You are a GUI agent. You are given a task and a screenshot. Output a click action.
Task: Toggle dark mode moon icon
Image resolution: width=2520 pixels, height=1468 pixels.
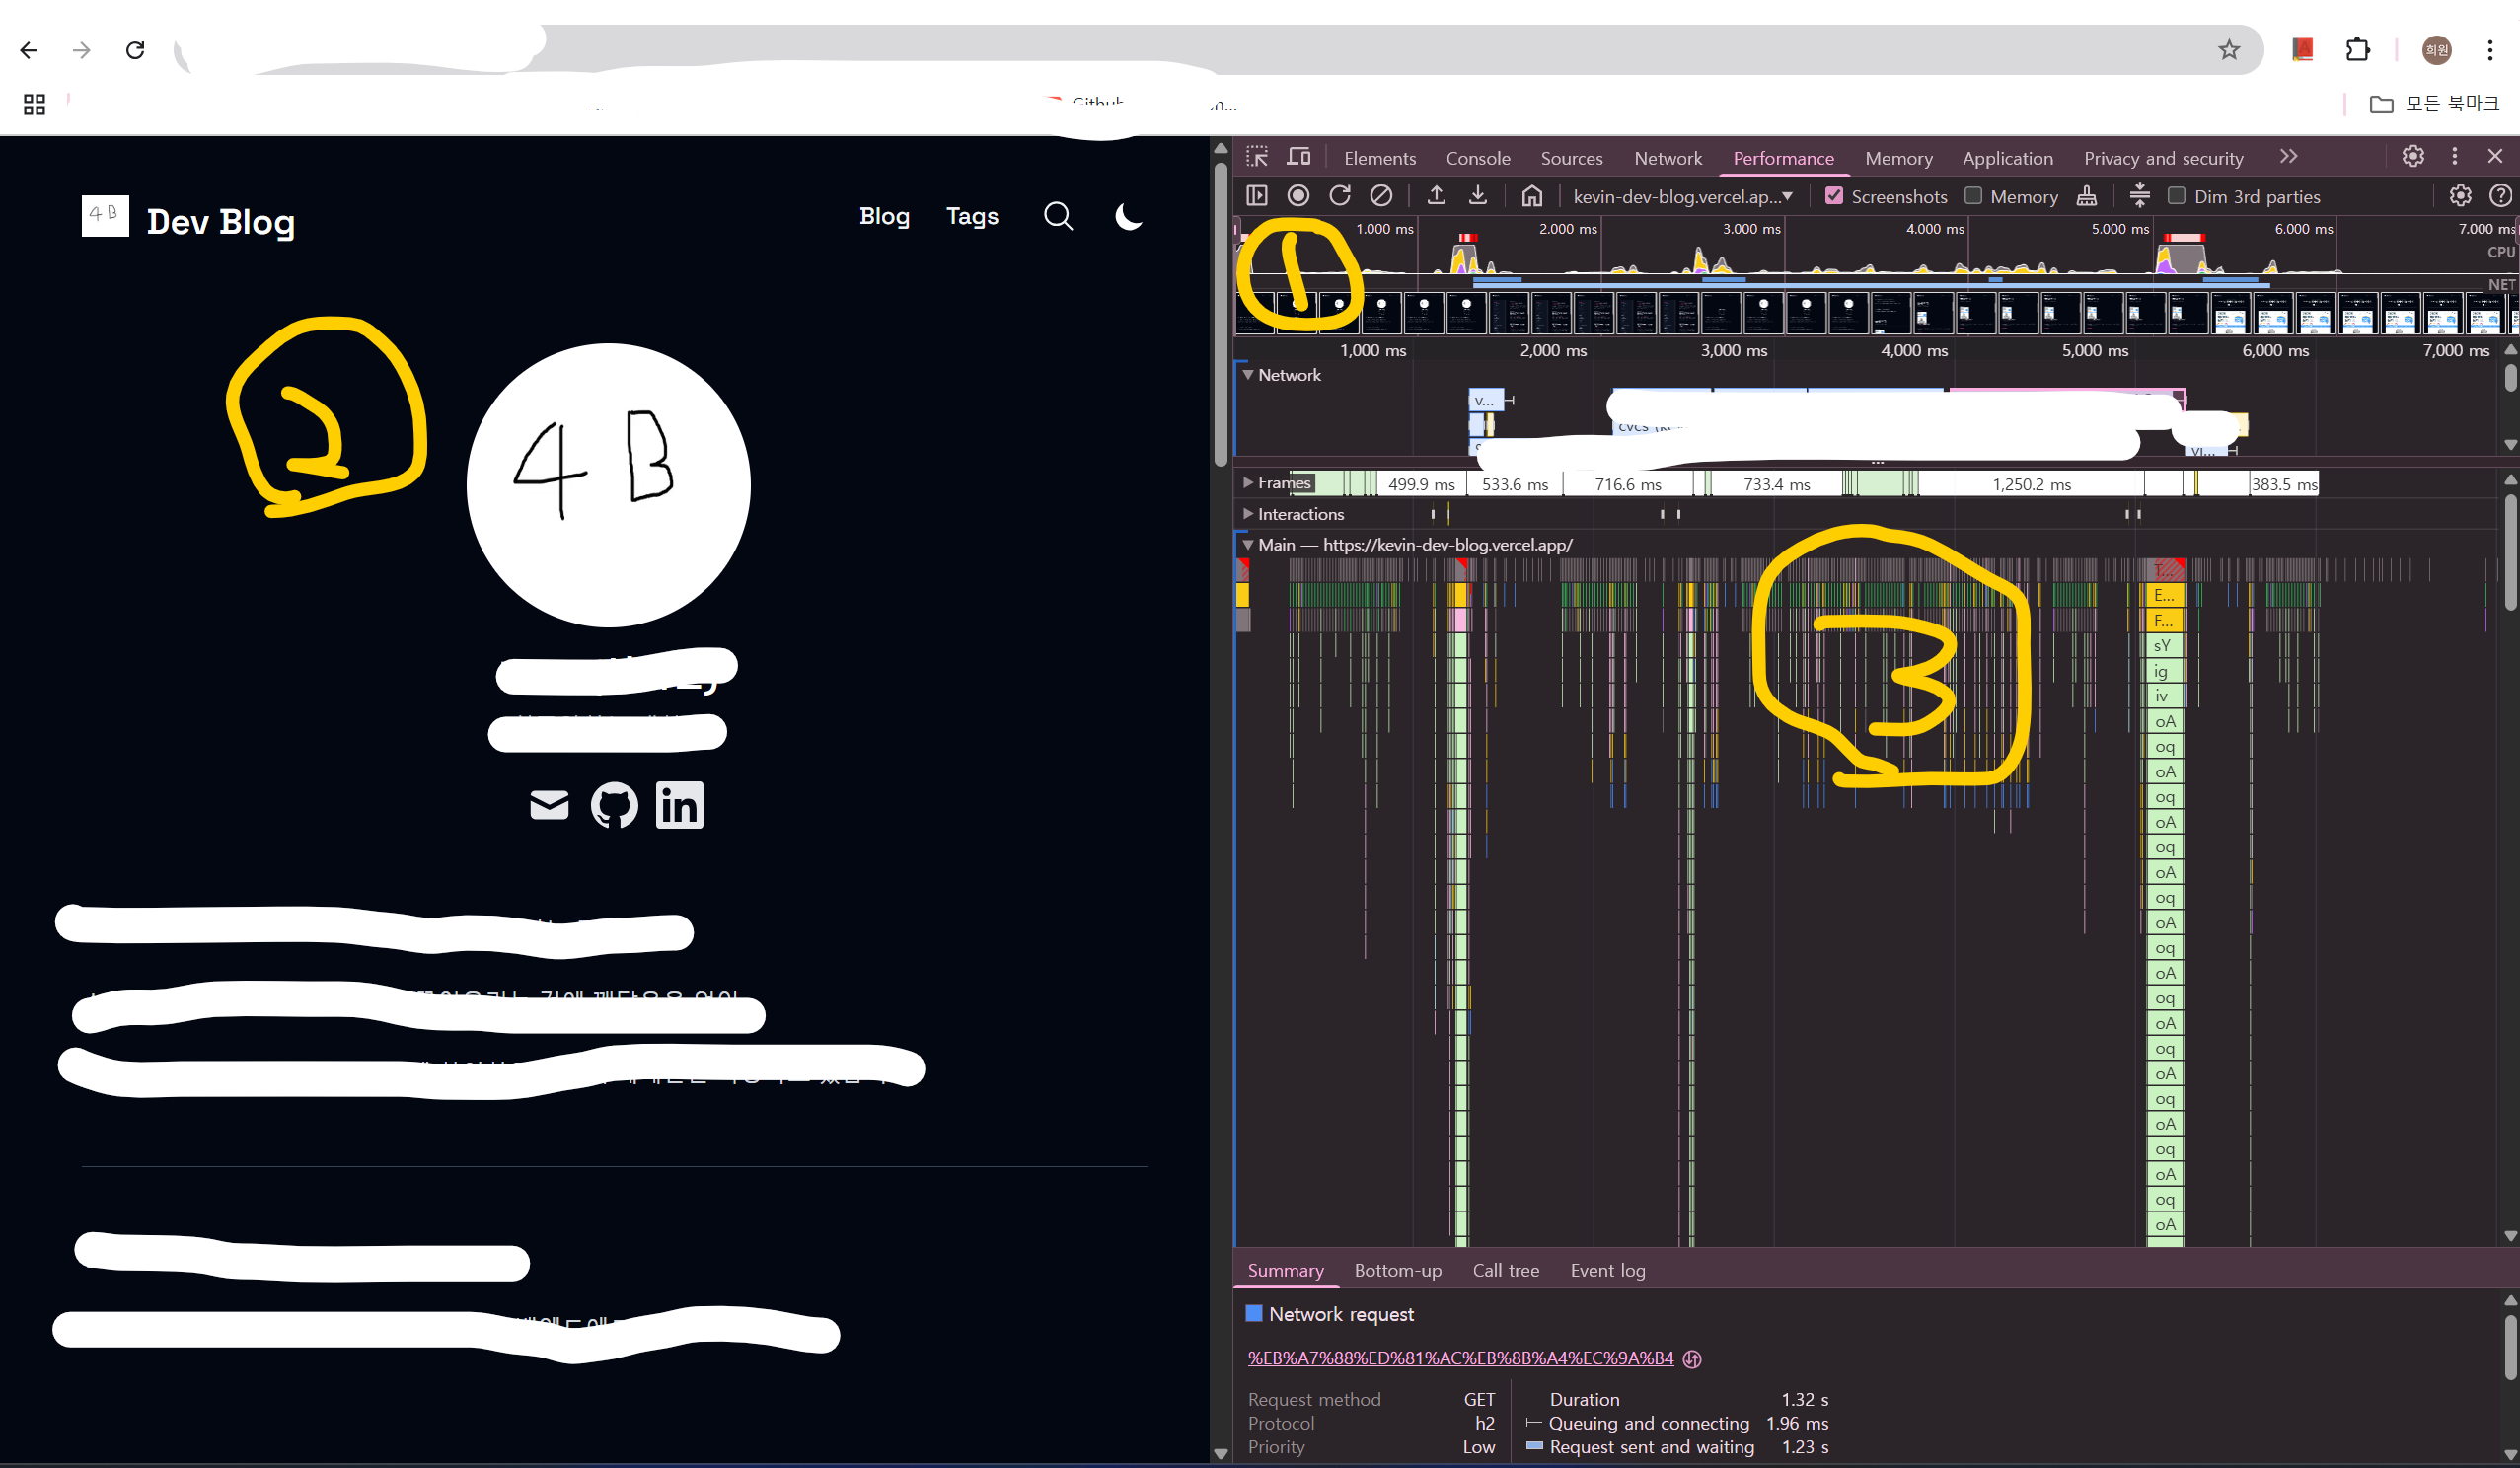click(1128, 216)
